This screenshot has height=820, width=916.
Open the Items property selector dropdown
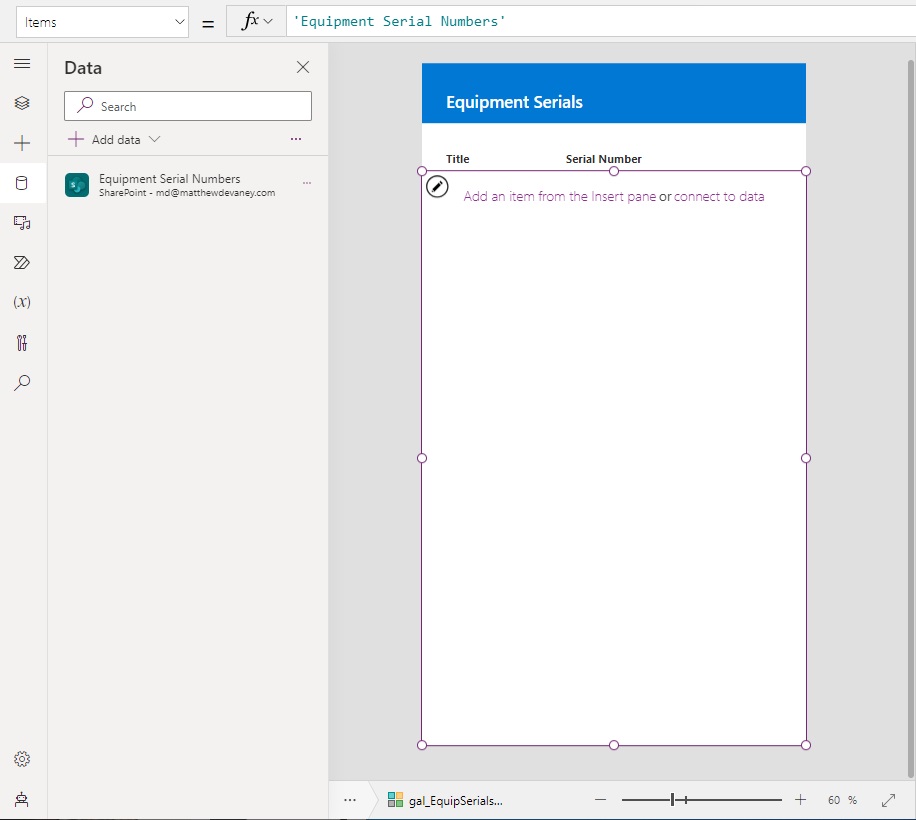click(102, 21)
